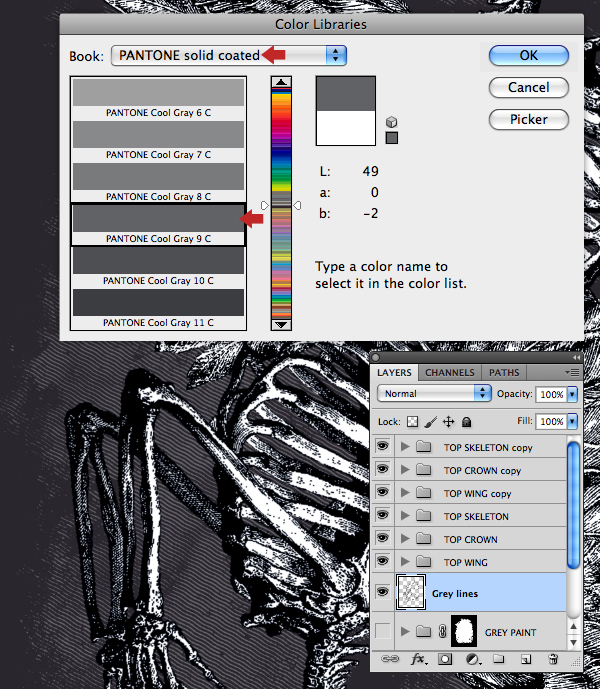600x689 pixels.
Task: Click the TOP SKELETON copy folder icon
Action: (423, 446)
